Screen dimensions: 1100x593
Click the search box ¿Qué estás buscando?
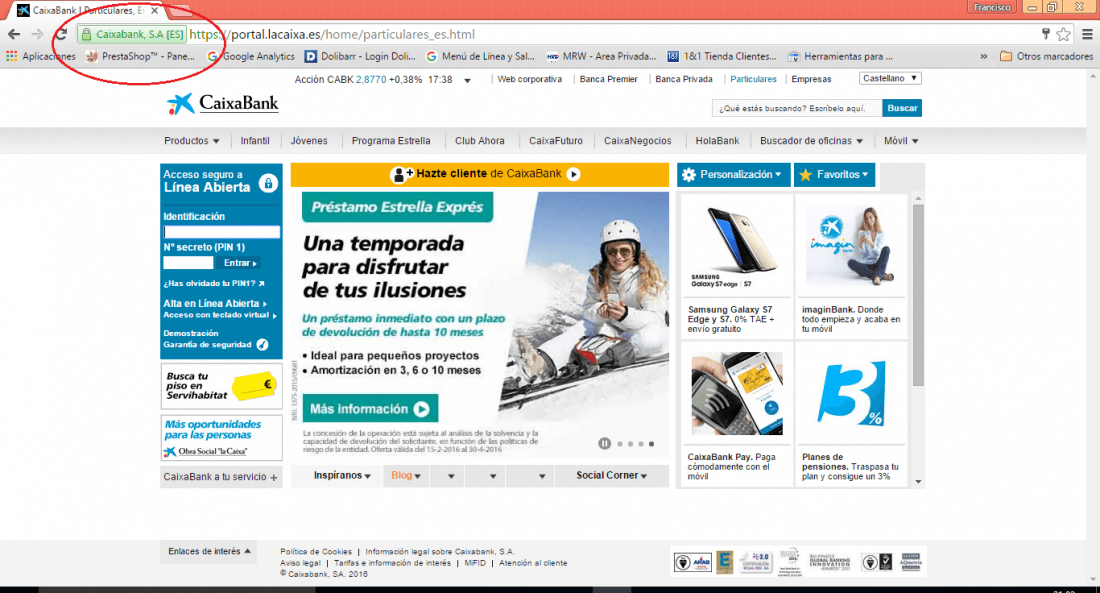[x=797, y=108]
